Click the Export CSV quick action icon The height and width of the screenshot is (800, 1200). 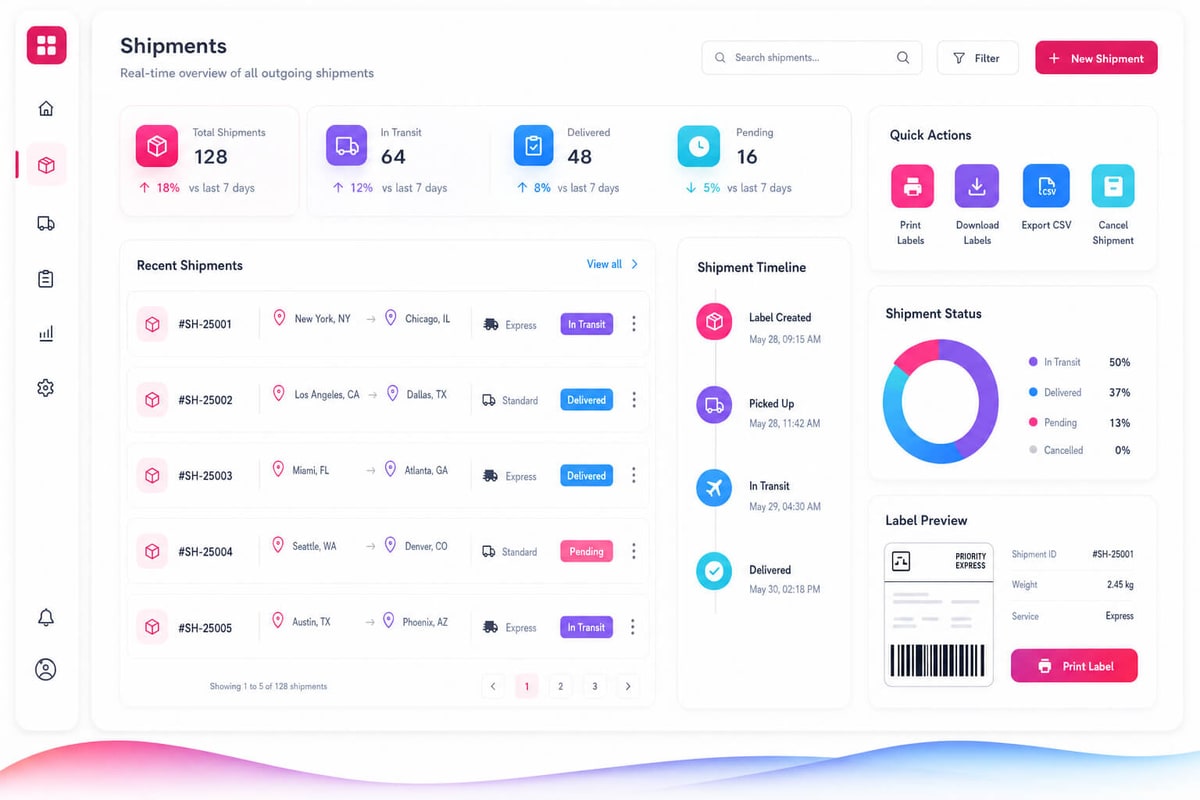(x=1046, y=186)
